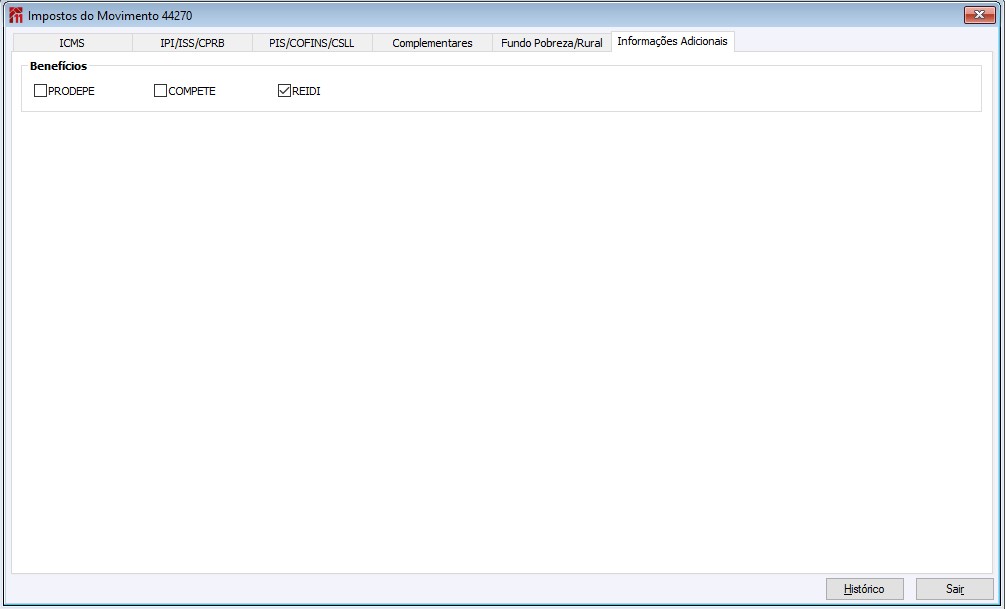Viewport: 1005px width, 609px height.
Task: Click the Sair button
Action: 955,588
